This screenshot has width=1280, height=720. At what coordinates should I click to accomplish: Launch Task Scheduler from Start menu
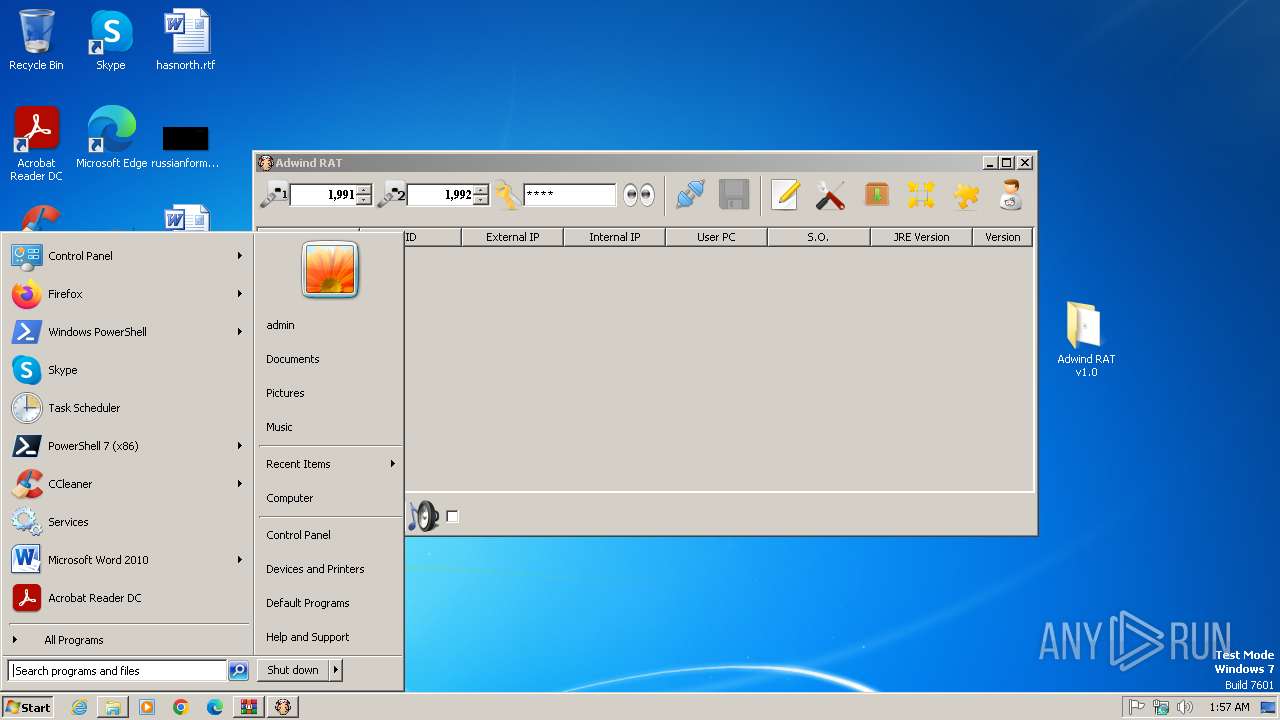pos(128,408)
